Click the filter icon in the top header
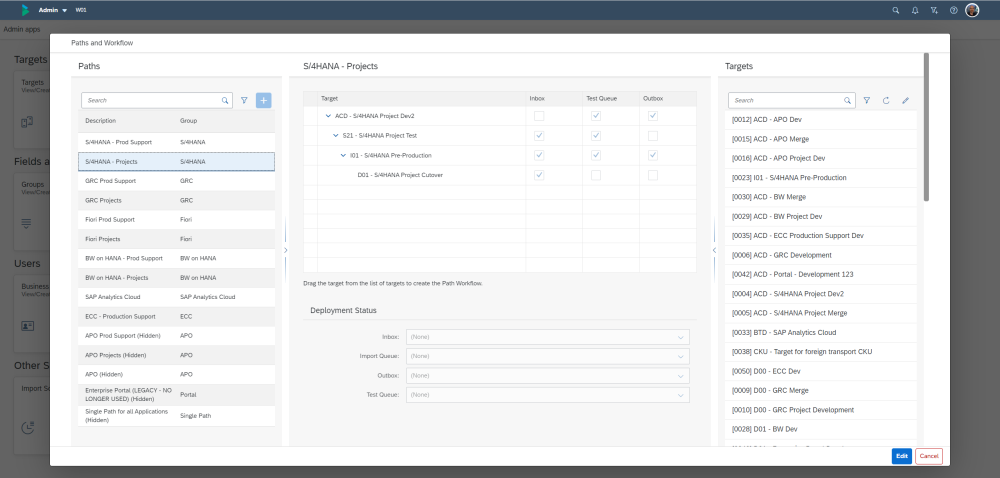The height and width of the screenshot is (478, 1000). point(934,10)
